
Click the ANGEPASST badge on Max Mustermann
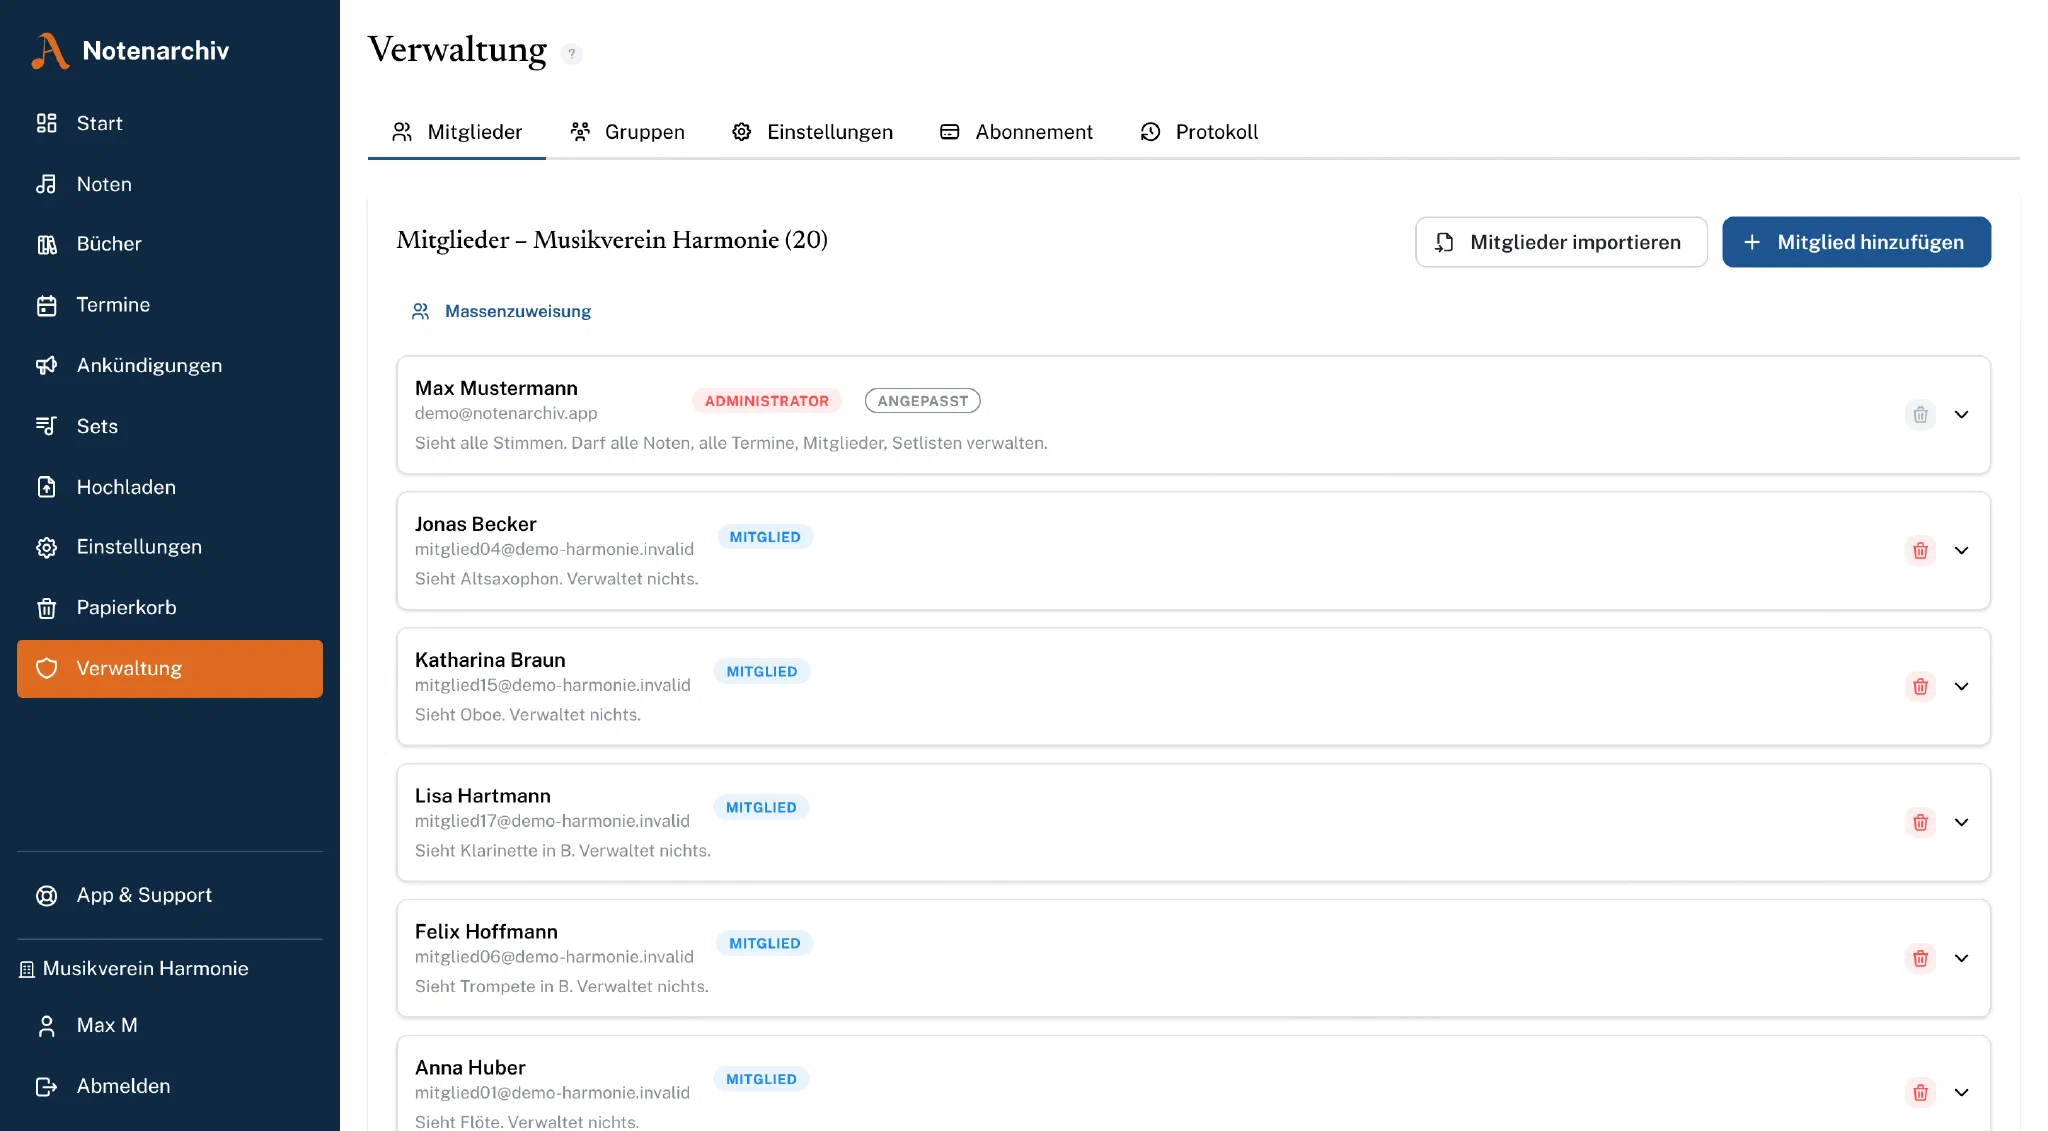coord(922,401)
